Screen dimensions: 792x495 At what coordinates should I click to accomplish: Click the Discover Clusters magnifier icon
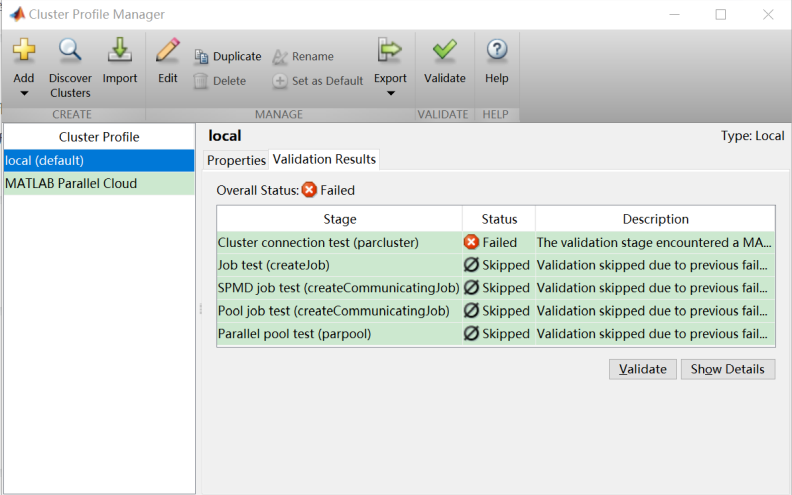point(70,50)
